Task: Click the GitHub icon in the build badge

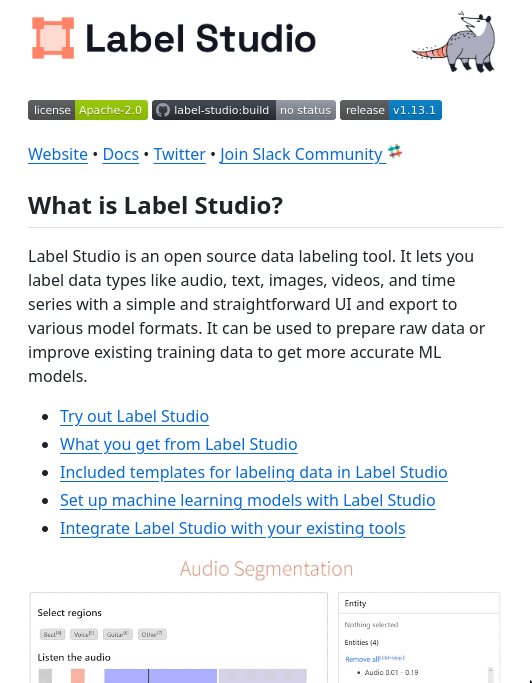Action: coord(163,110)
